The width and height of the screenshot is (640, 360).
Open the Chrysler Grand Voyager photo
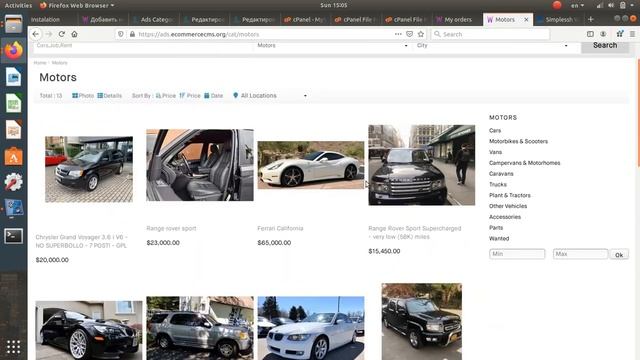click(89, 169)
